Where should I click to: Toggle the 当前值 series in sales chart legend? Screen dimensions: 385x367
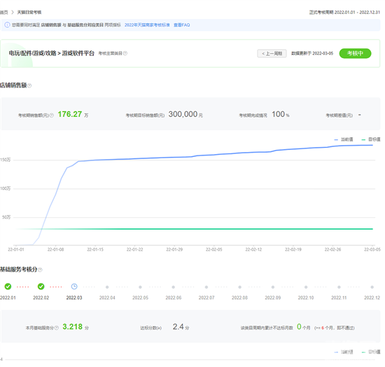(344, 139)
